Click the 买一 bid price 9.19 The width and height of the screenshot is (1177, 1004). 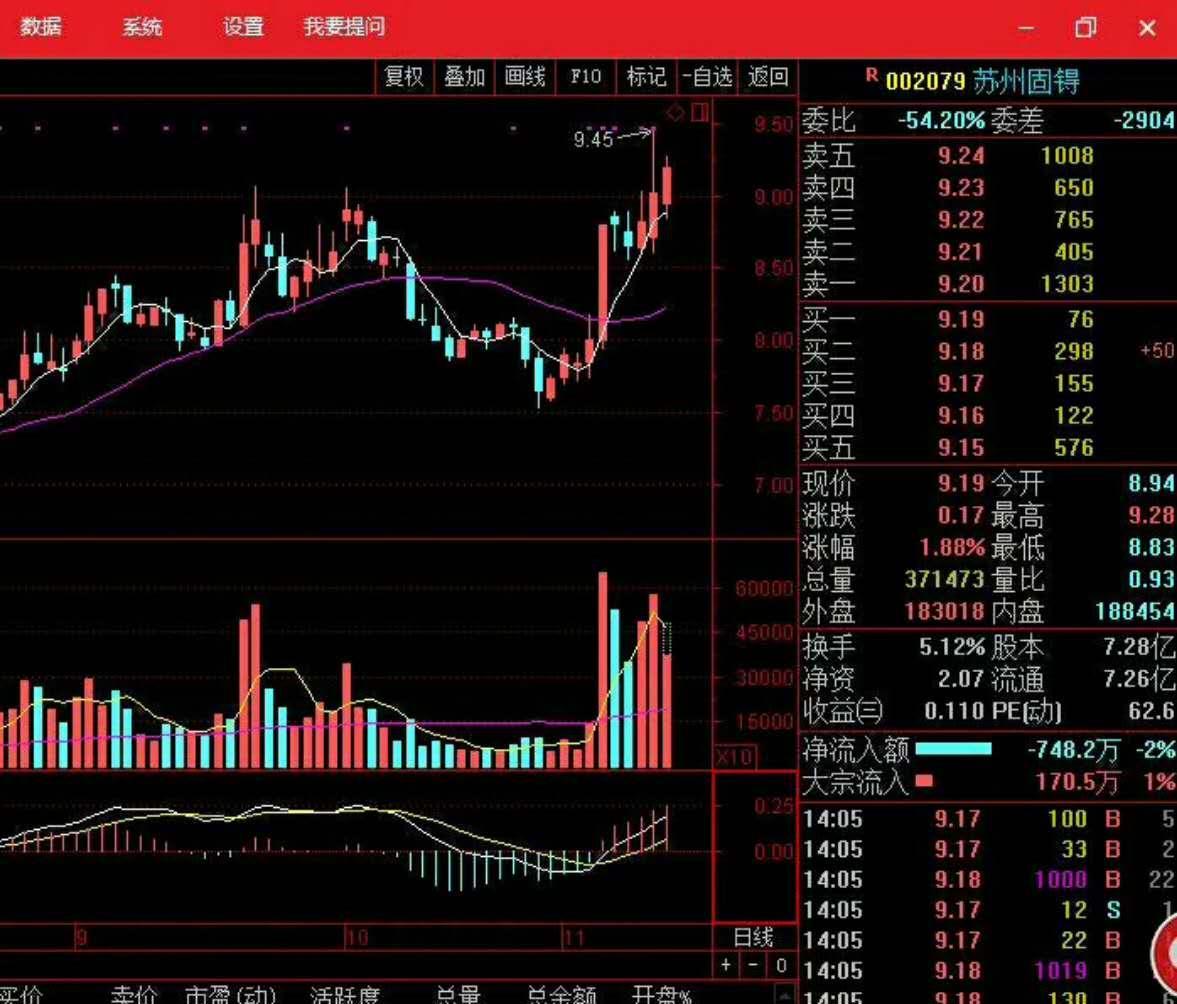coord(960,320)
